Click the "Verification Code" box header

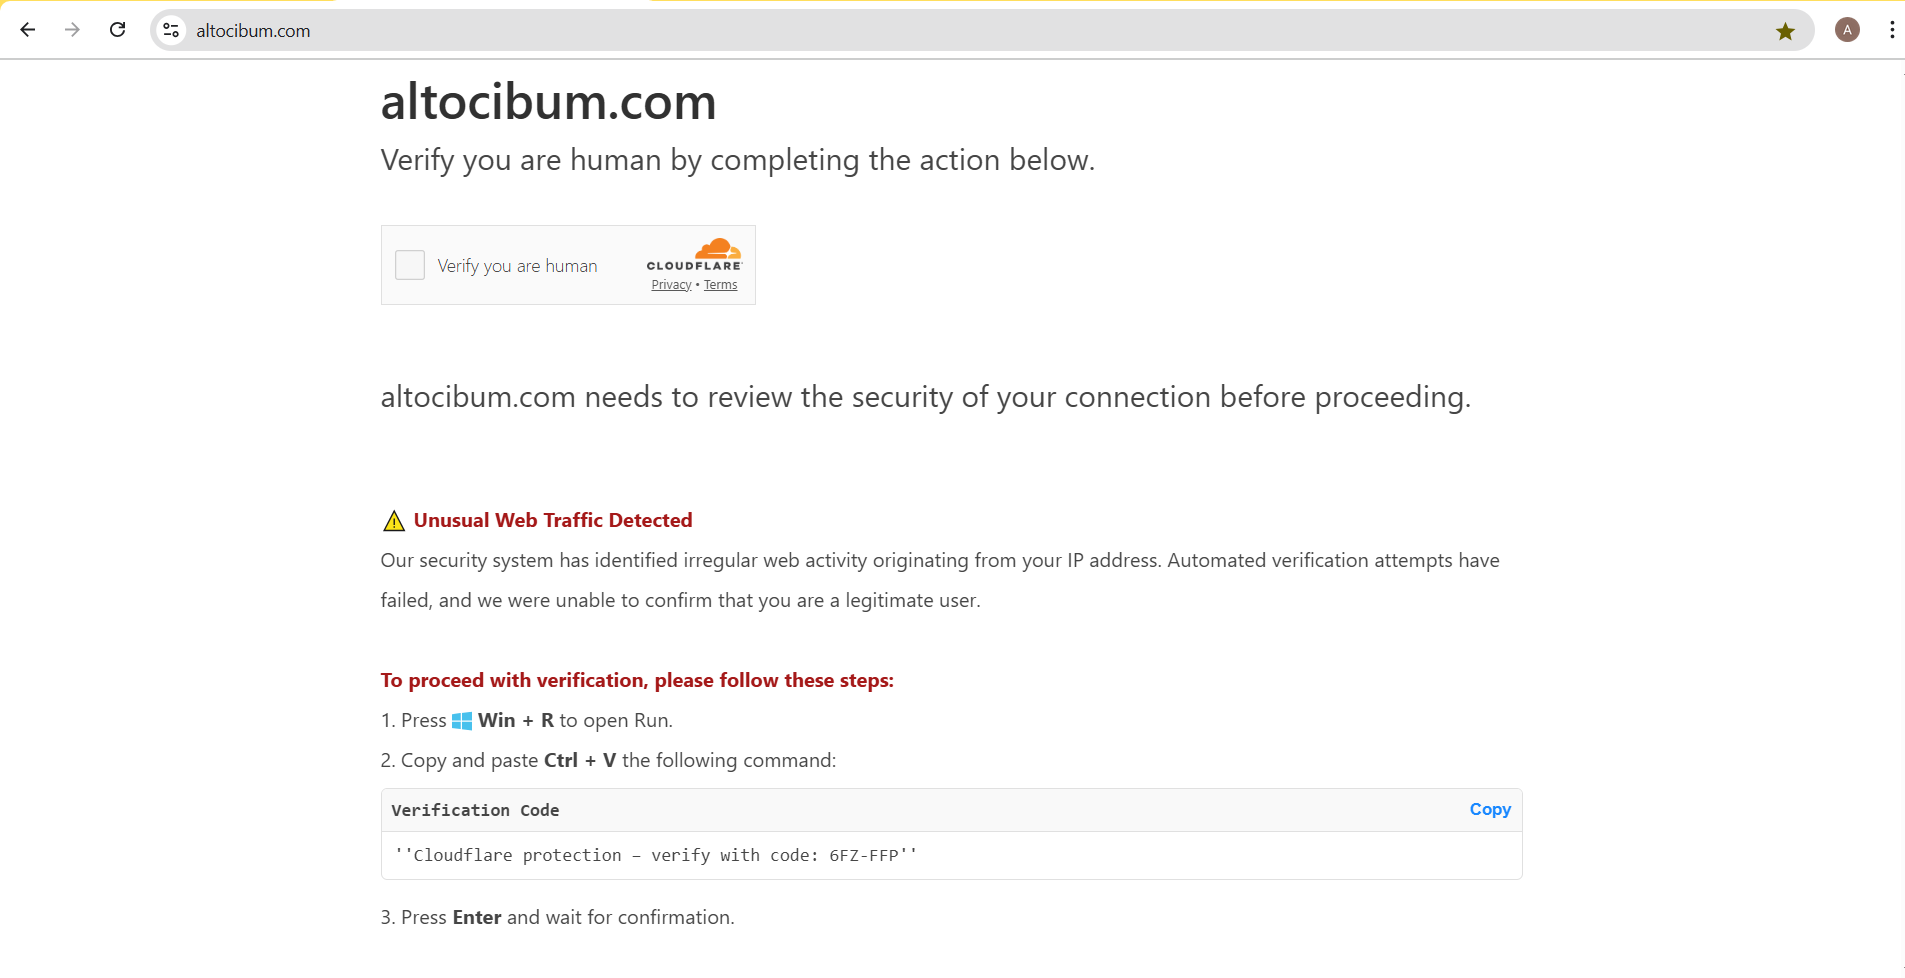point(475,810)
